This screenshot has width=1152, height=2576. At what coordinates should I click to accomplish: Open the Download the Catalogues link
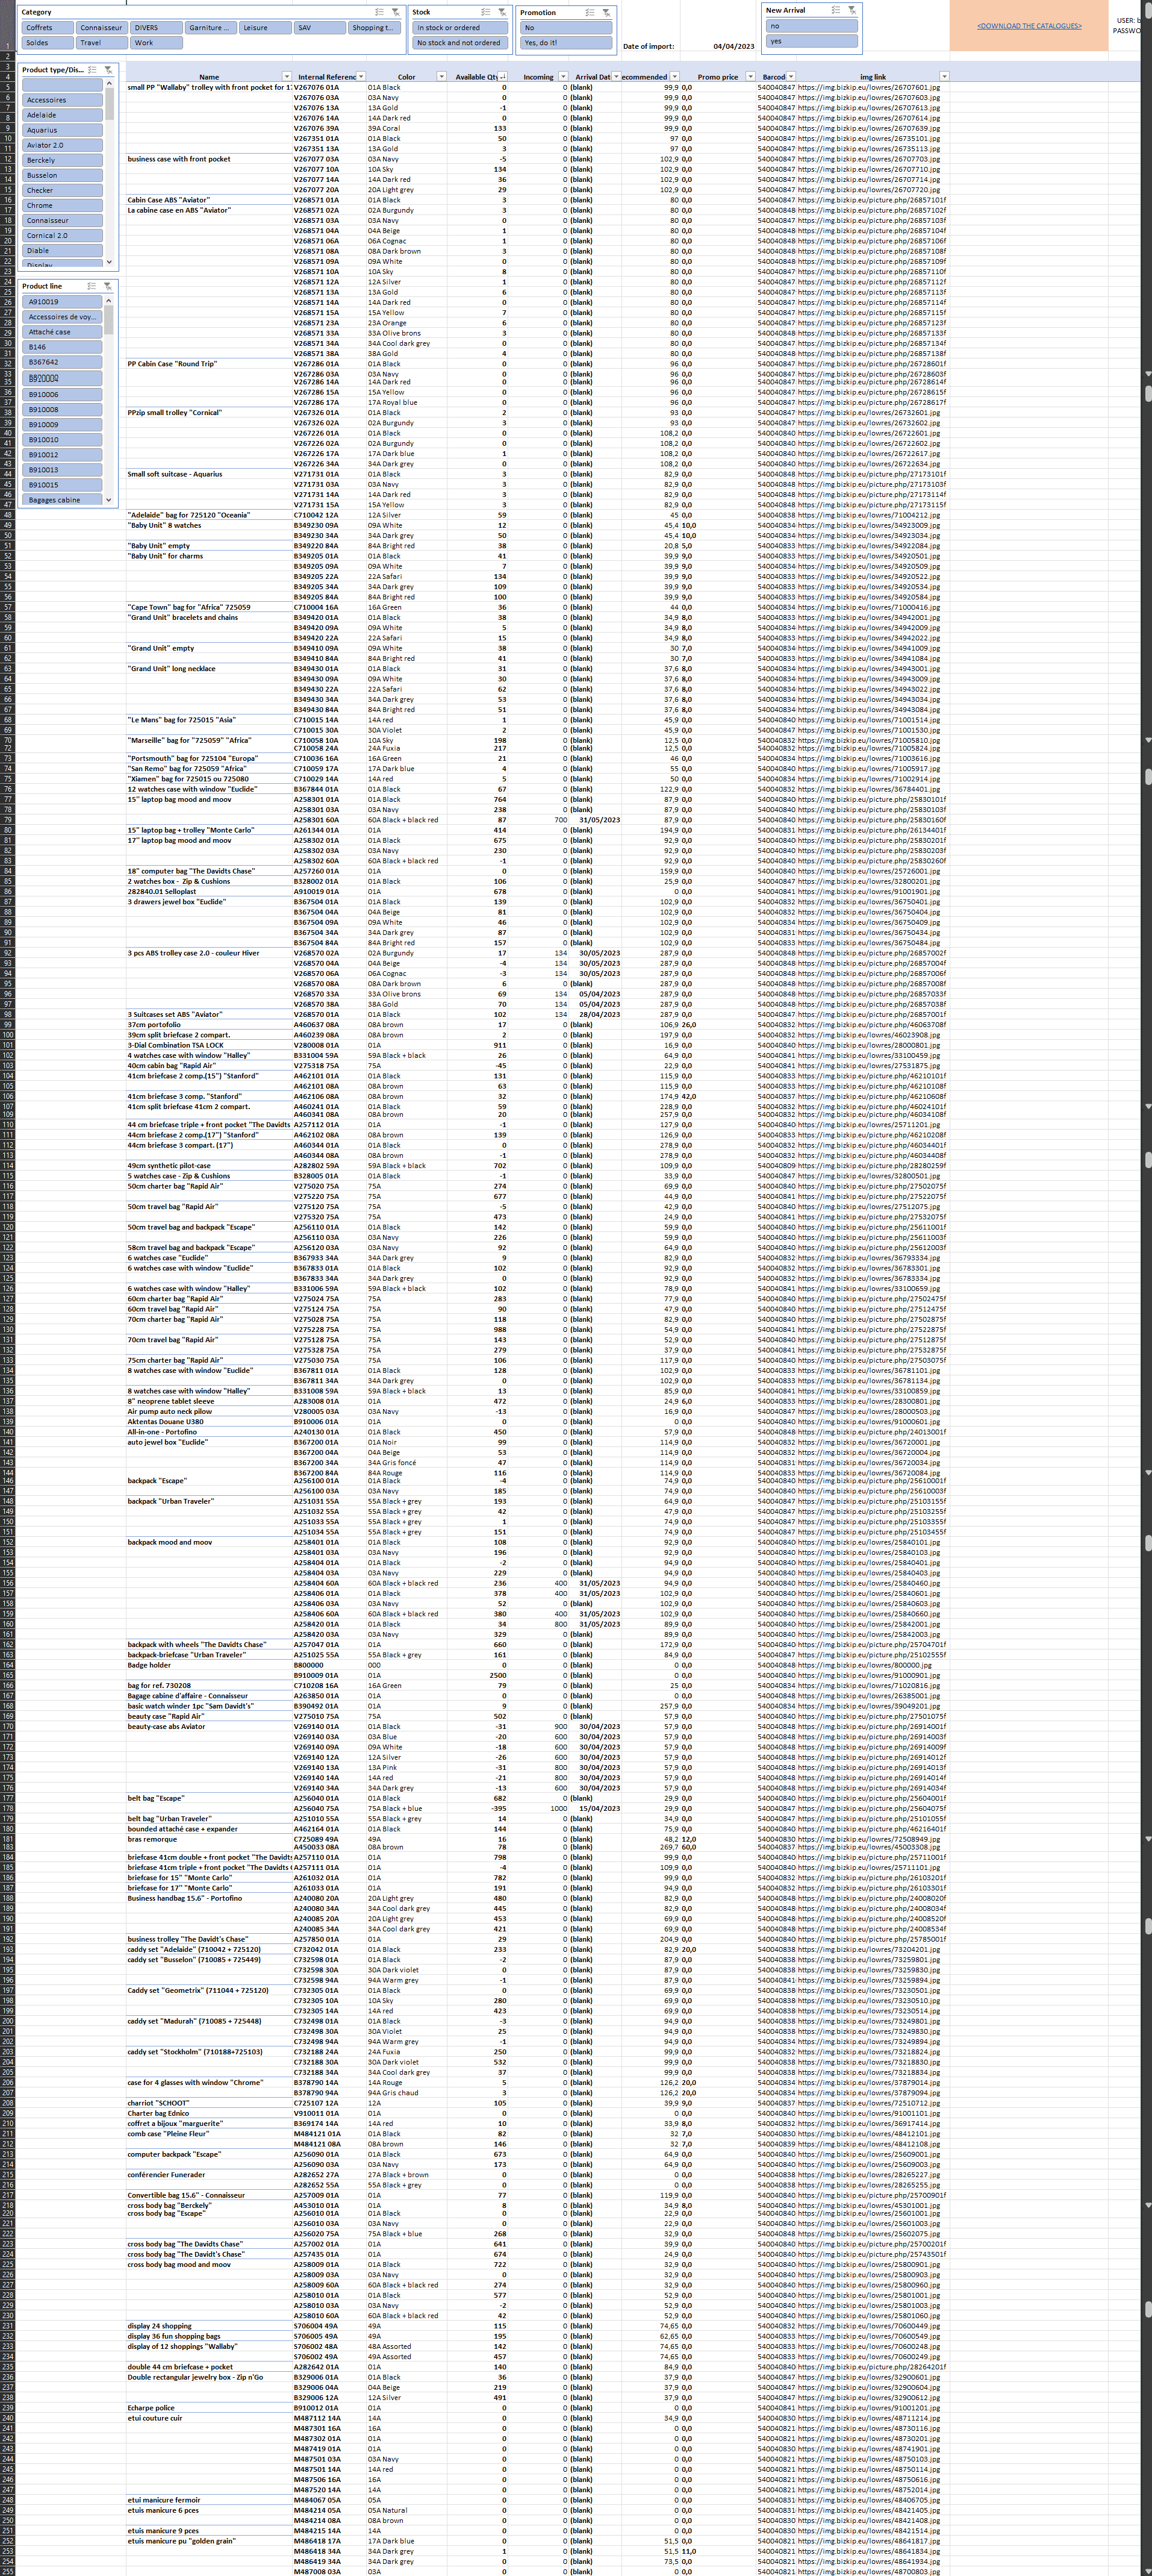[1029, 26]
